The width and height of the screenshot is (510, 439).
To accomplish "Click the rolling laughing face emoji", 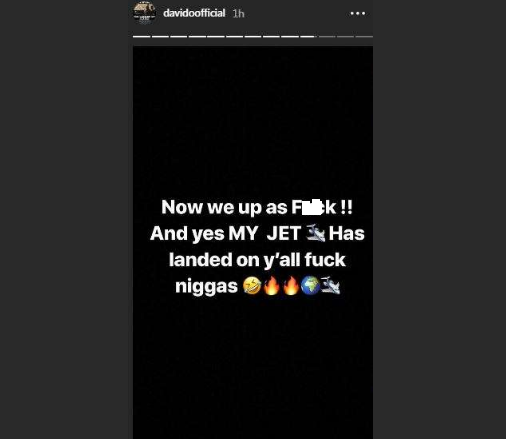I will [252, 286].
